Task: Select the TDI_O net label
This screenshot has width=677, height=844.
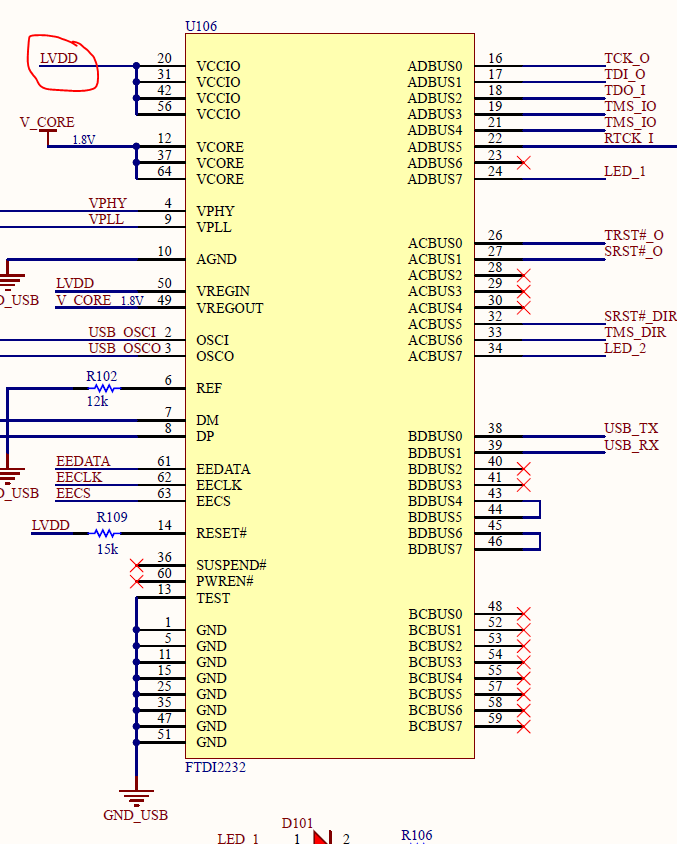Action: click(x=625, y=74)
